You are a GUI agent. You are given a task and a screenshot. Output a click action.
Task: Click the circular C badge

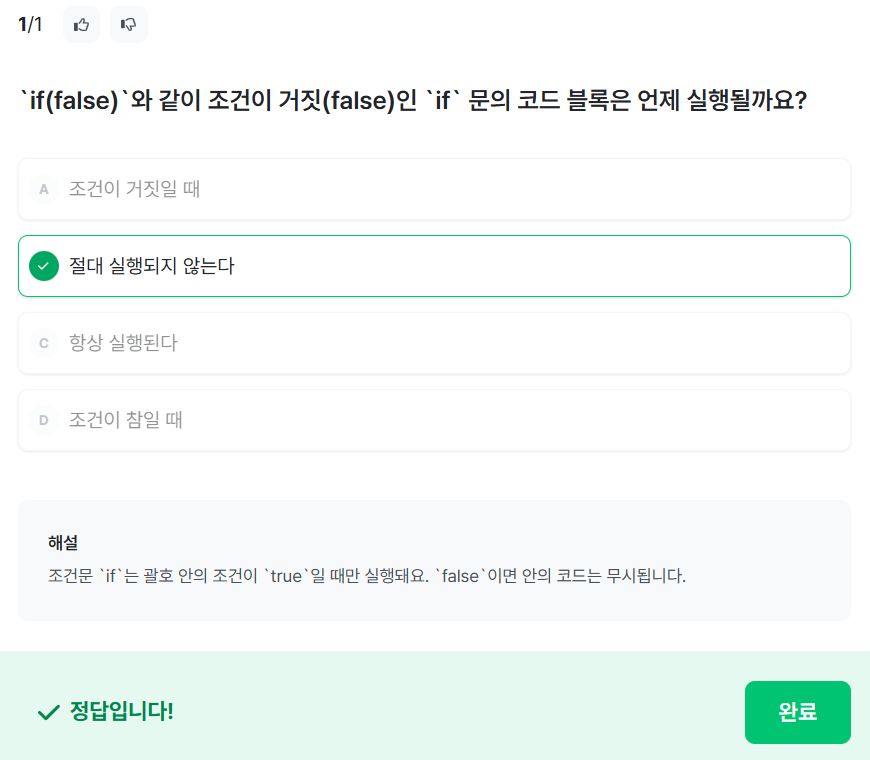click(44, 343)
